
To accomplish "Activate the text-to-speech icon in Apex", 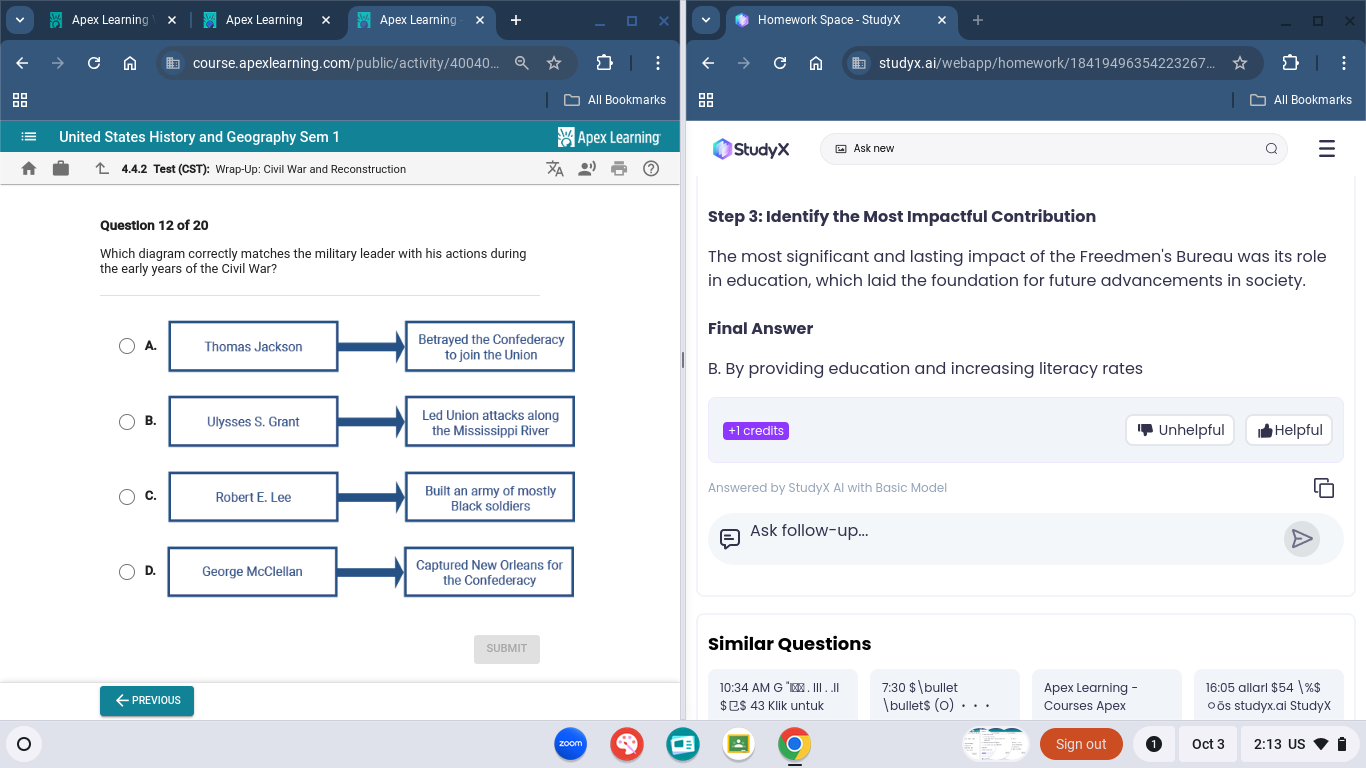I will [x=587, y=169].
